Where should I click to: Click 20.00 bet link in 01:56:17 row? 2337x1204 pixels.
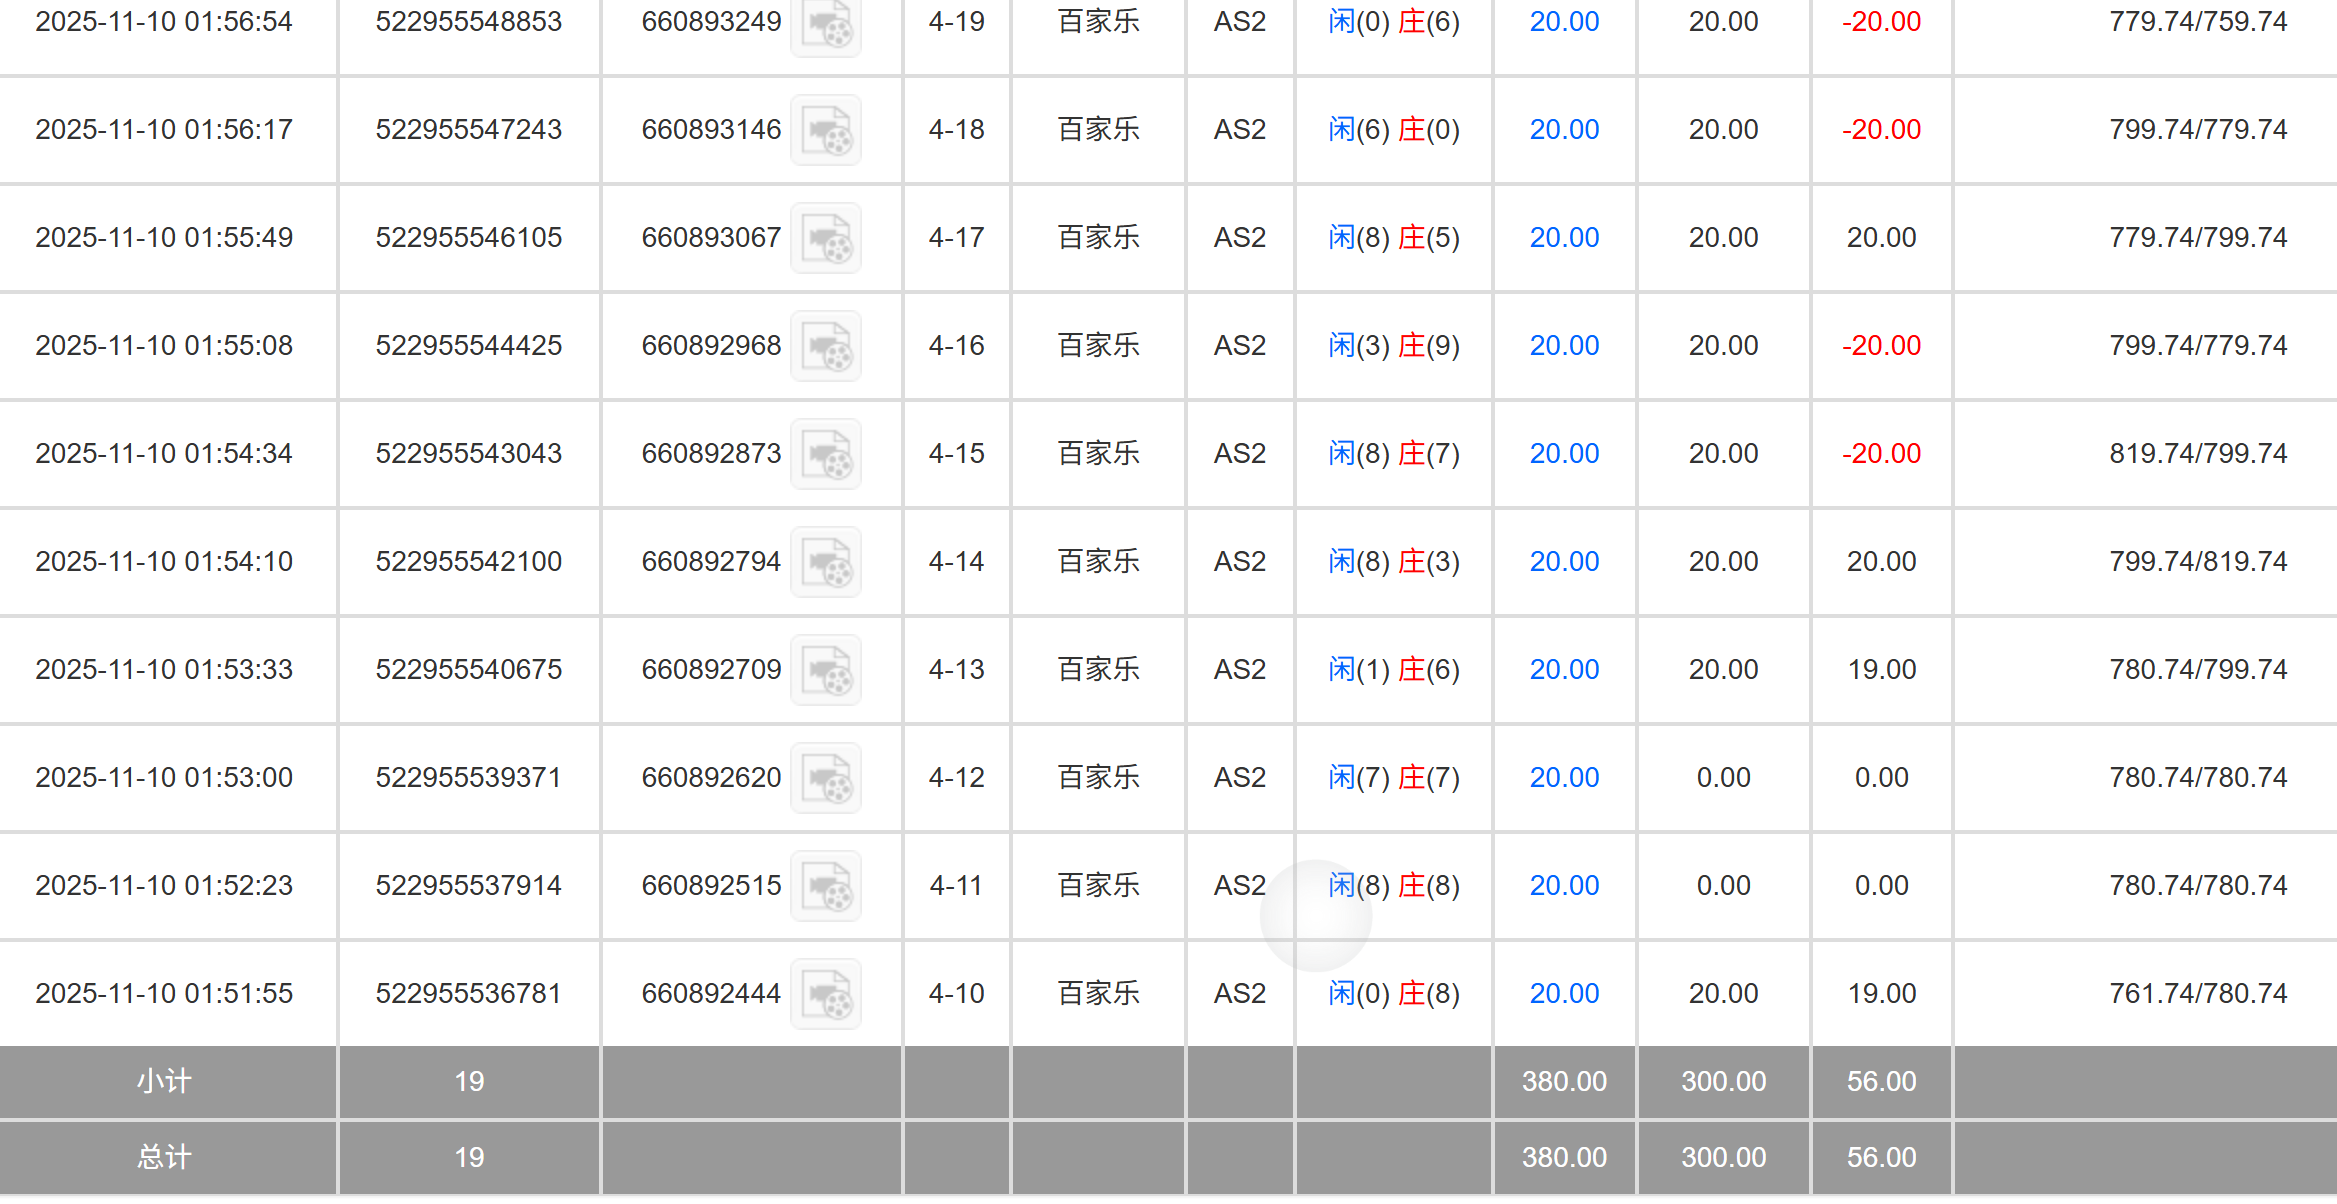tap(1564, 129)
